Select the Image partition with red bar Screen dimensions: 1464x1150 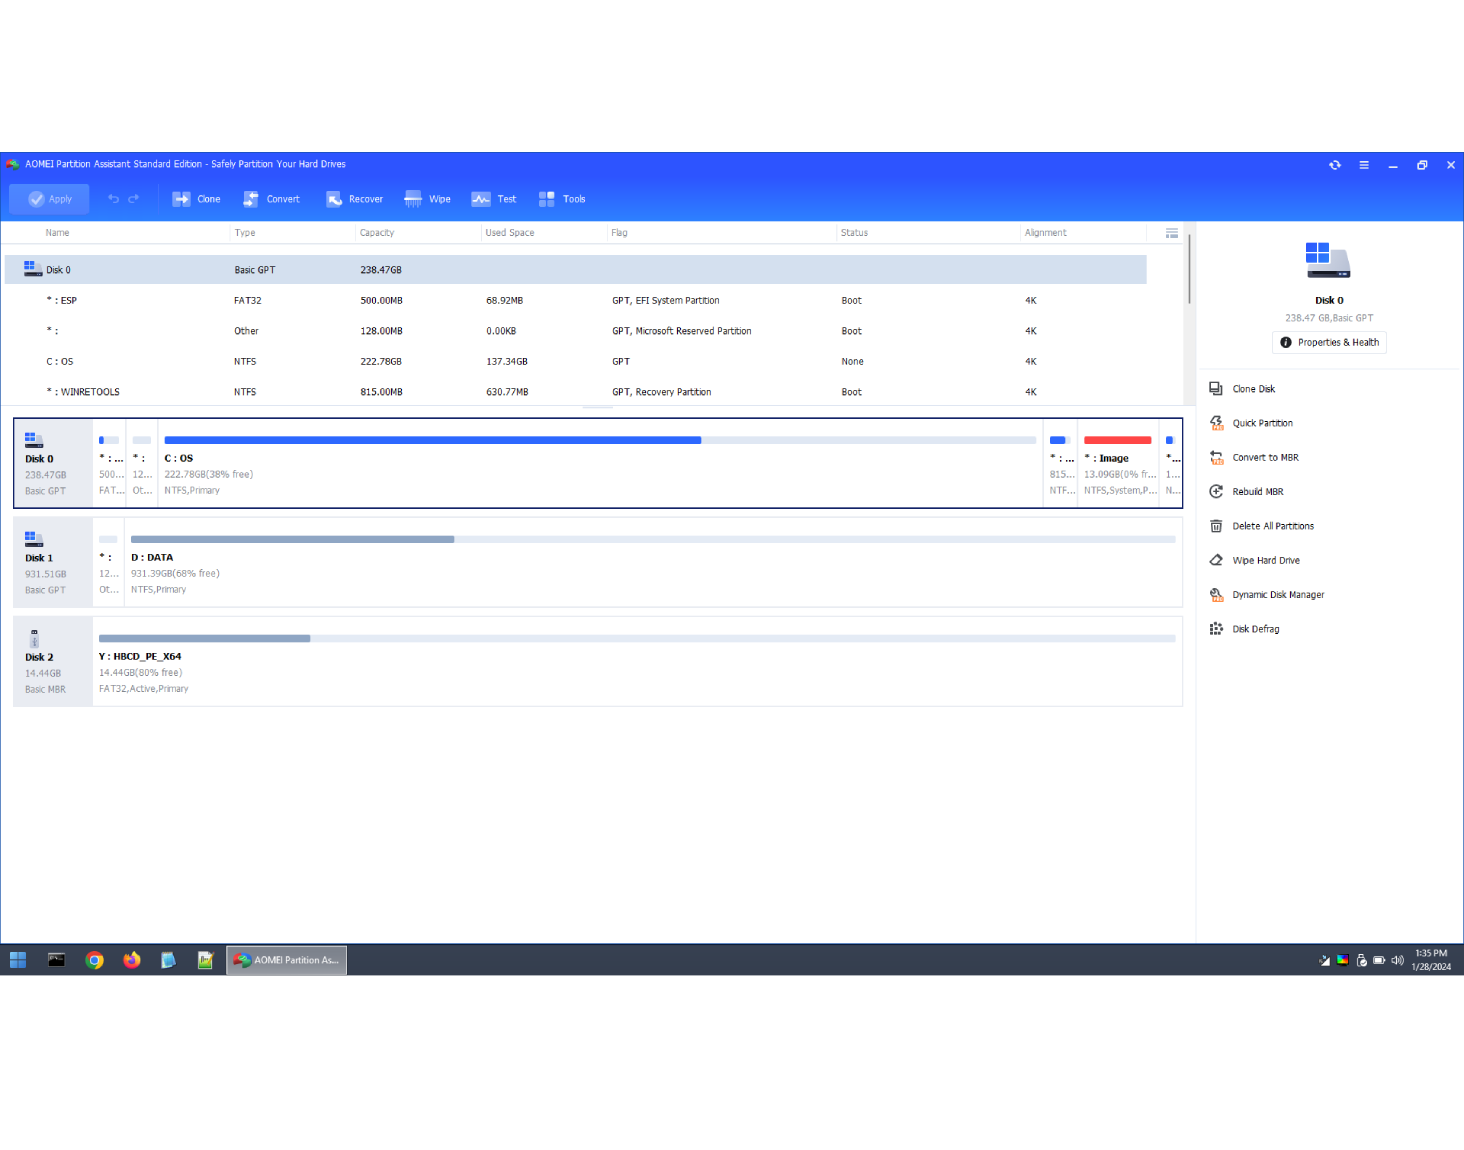1118,463
